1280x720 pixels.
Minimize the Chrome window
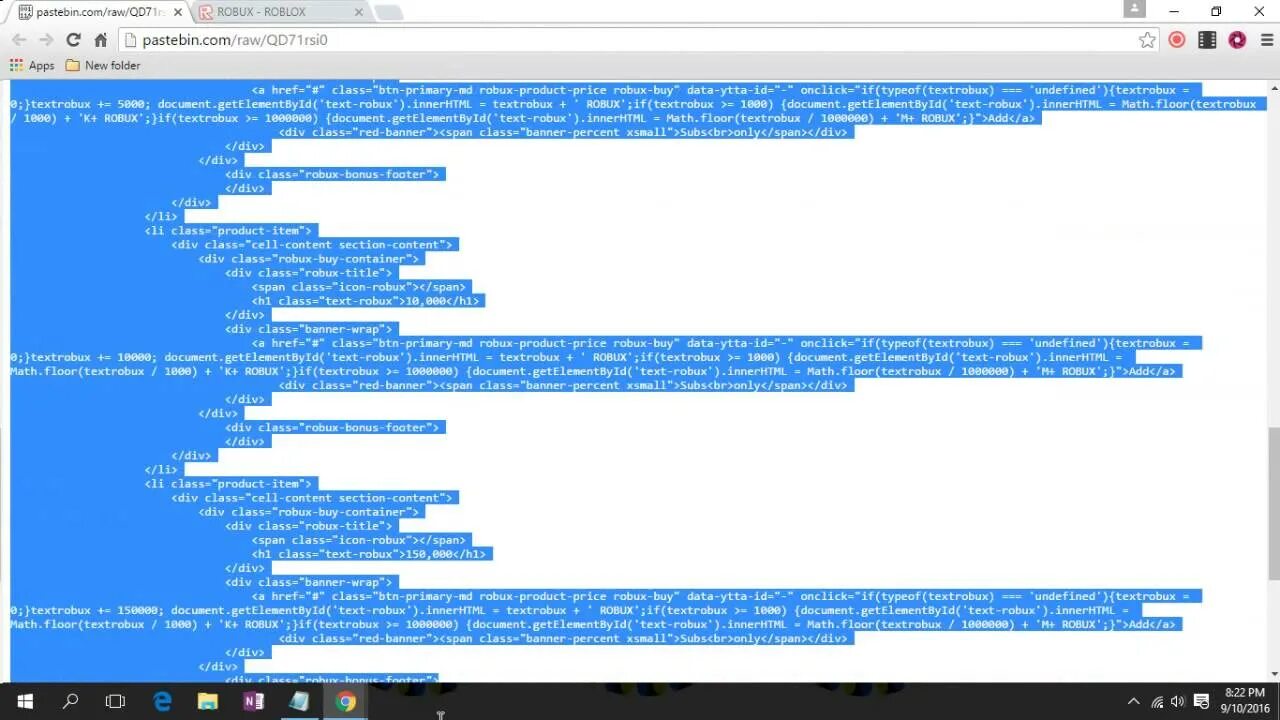click(x=1173, y=11)
